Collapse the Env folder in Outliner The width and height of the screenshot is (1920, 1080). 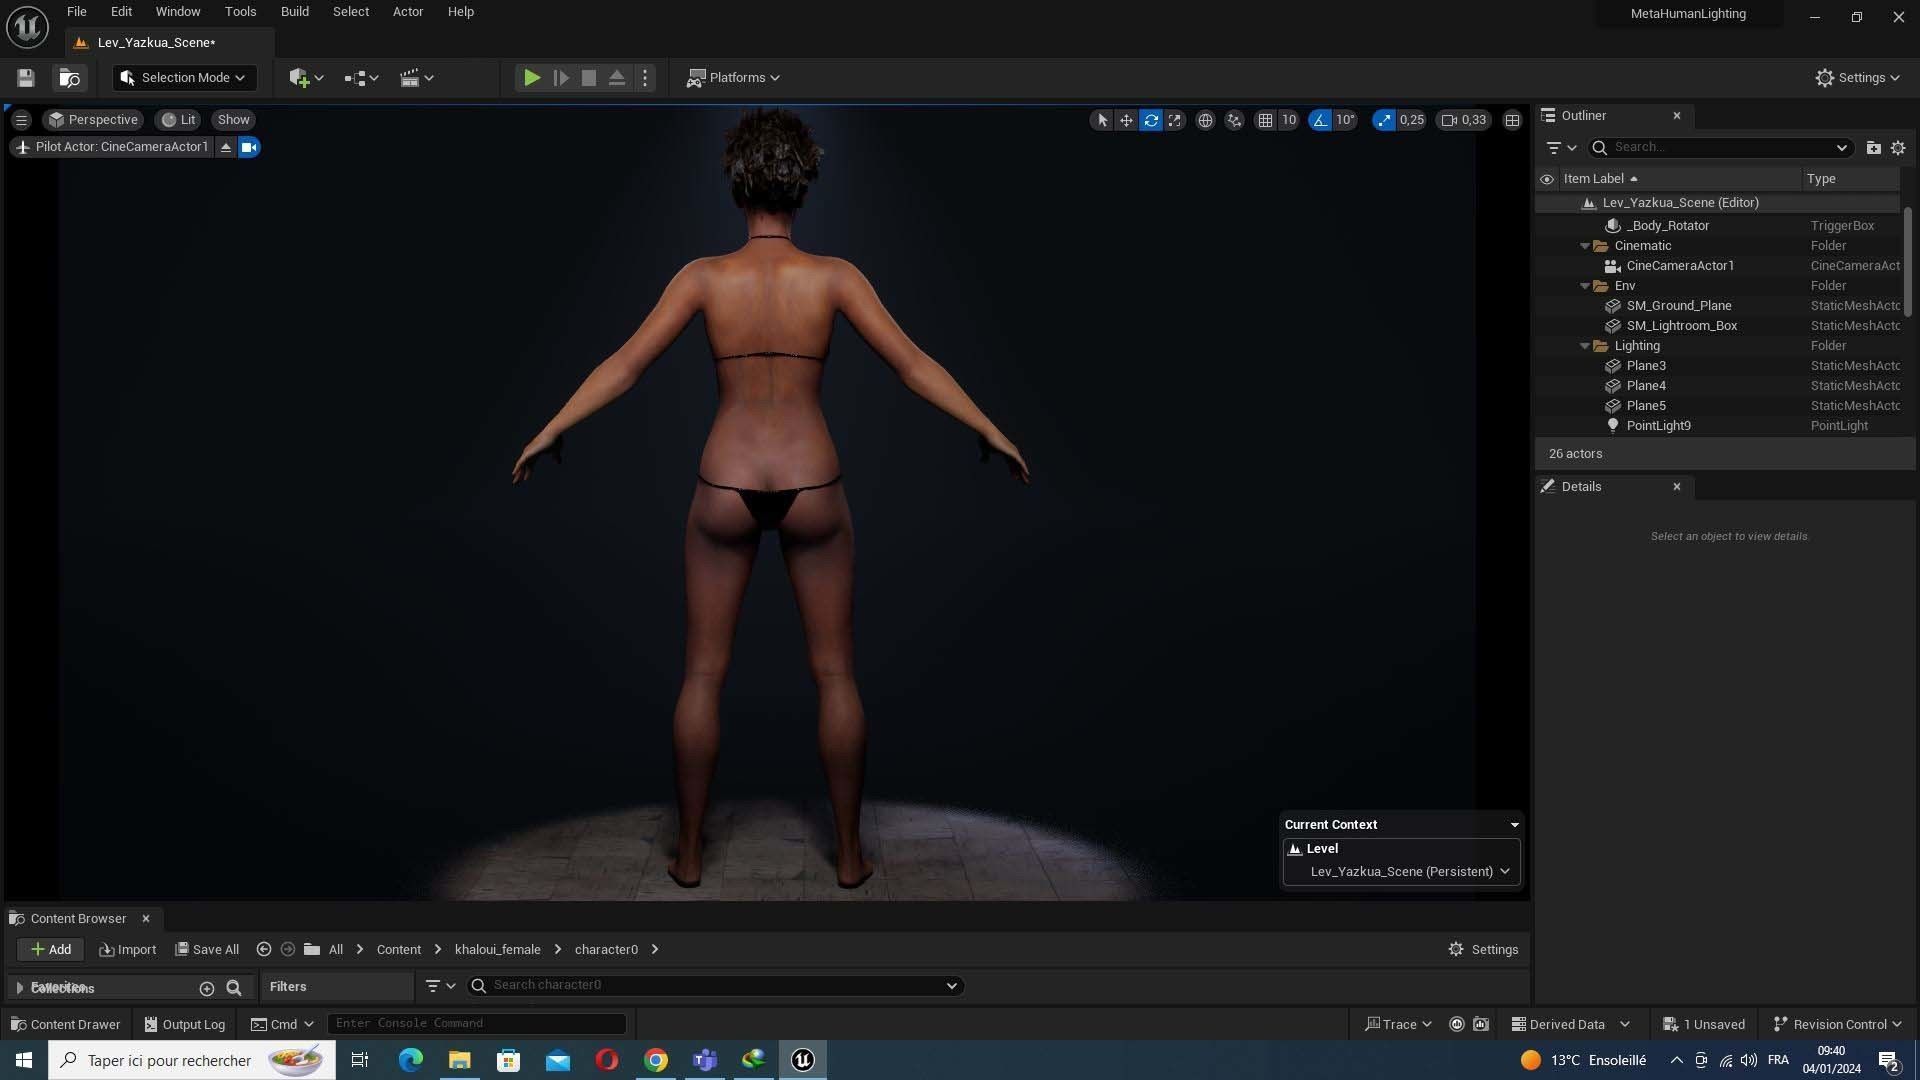pos(1585,286)
